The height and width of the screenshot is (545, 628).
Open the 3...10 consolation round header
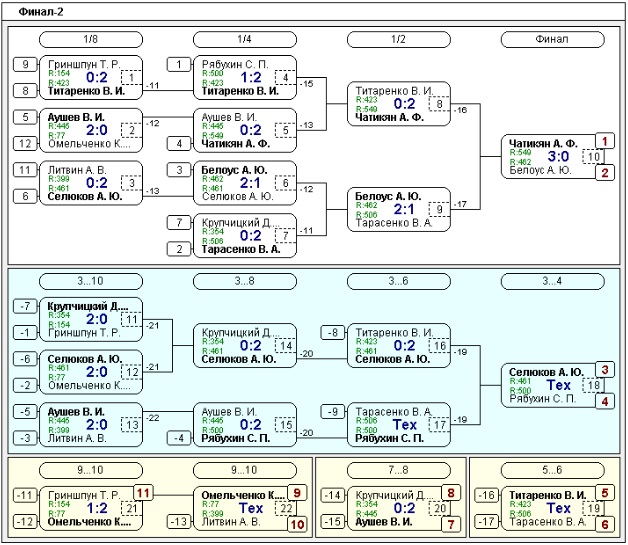pos(91,281)
